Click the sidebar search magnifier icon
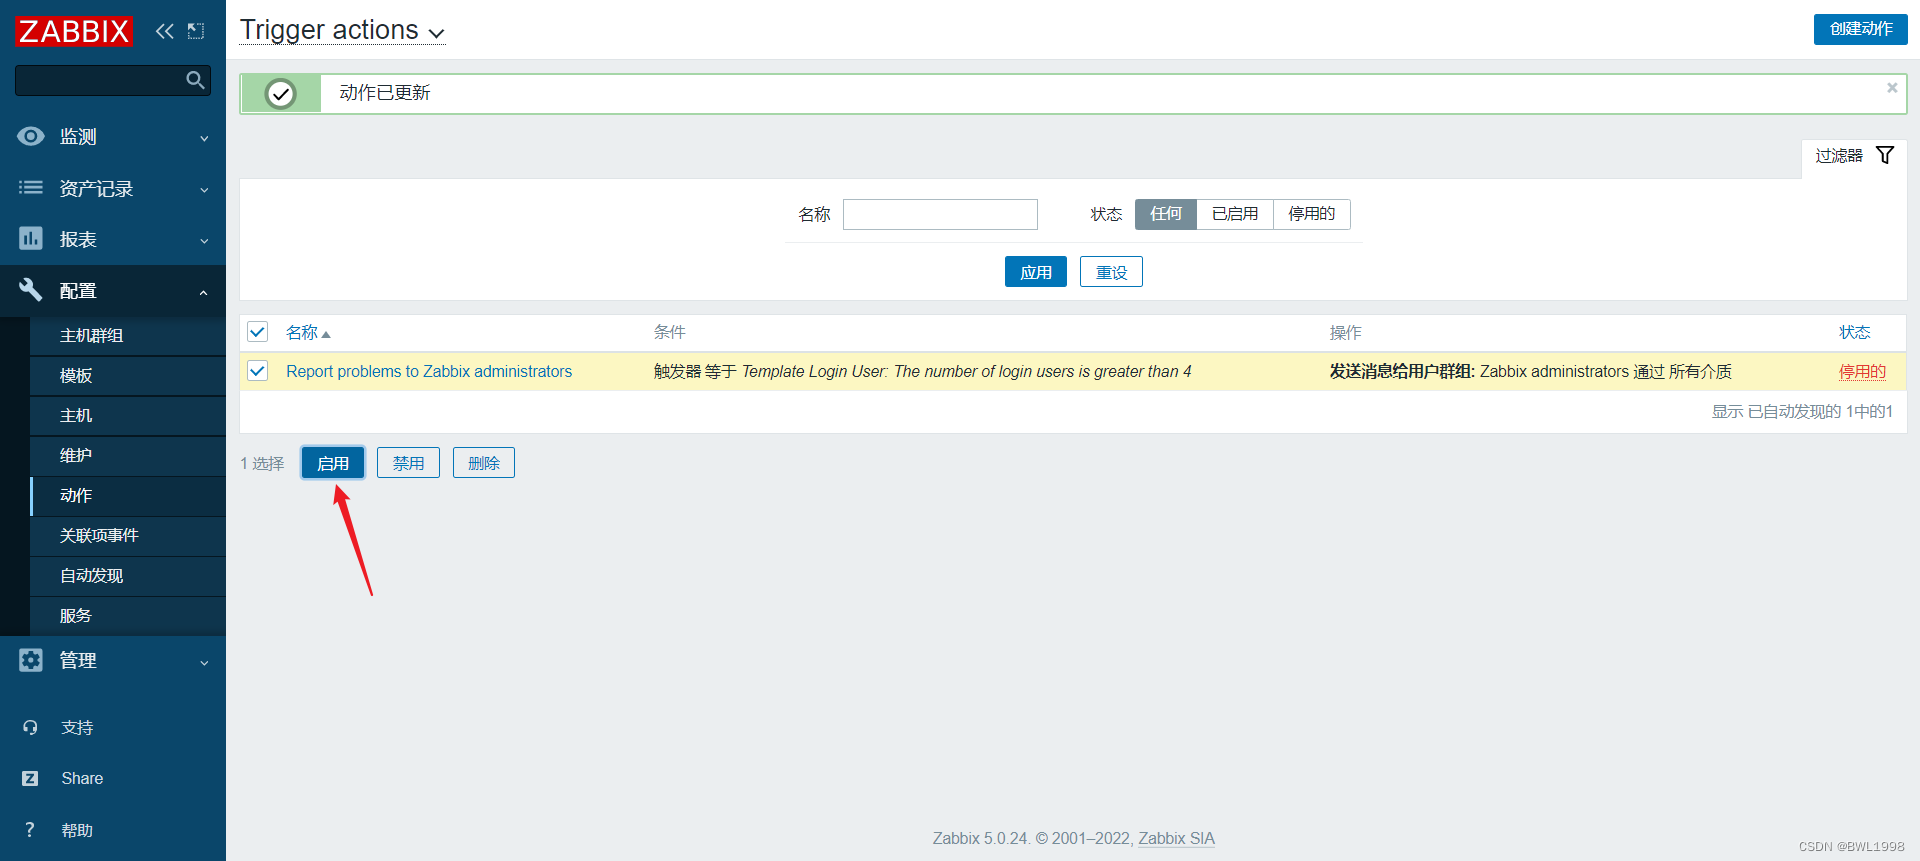1920x861 pixels. pos(195,80)
